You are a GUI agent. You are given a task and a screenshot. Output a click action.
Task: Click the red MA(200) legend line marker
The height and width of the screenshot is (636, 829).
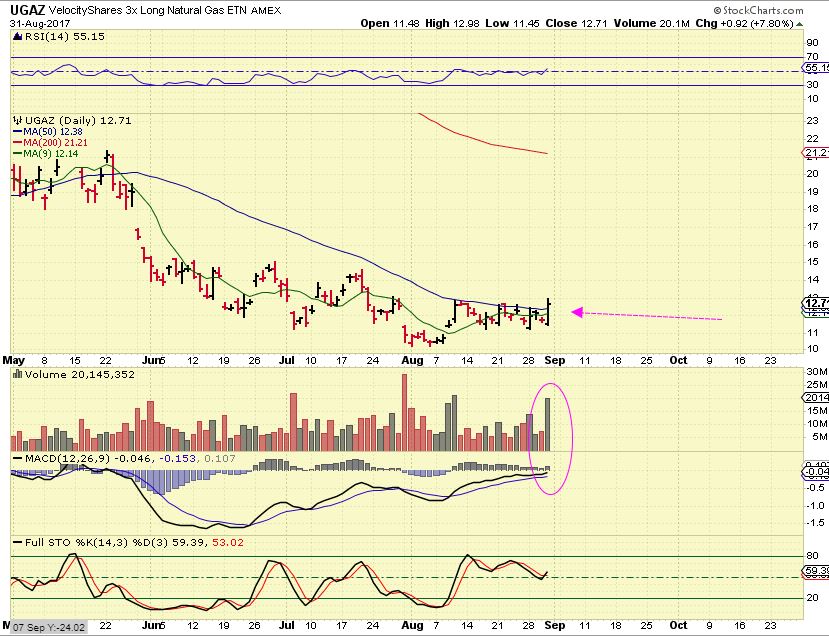coord(17,143)
